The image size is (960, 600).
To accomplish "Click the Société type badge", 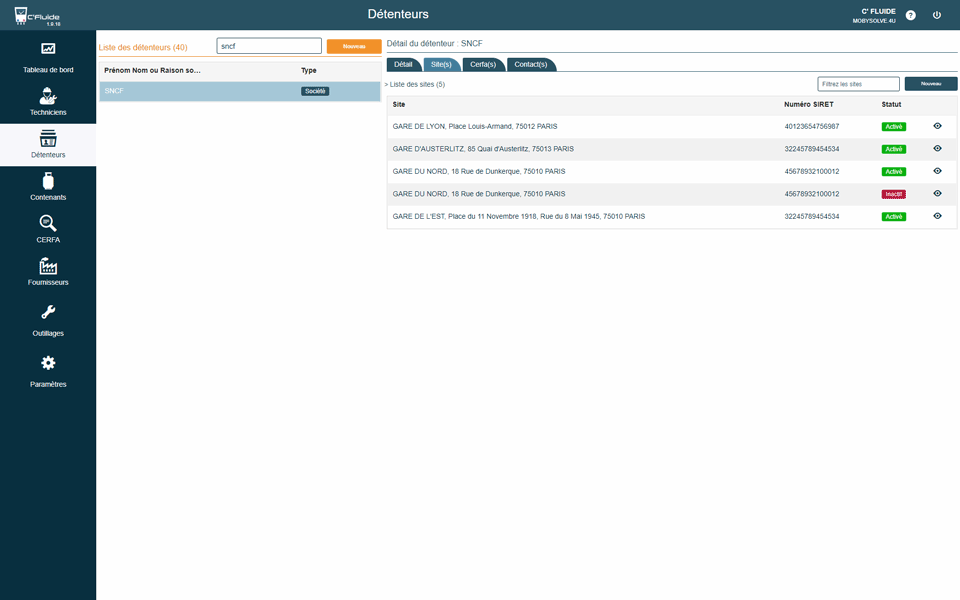I will tap(315, 91).
